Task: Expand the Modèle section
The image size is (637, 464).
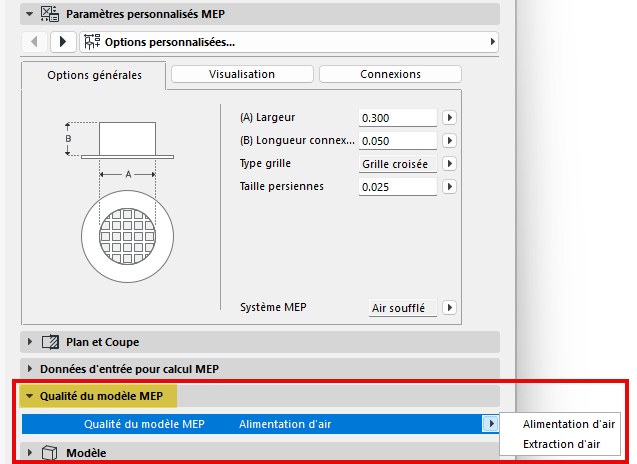Action: [30, 453]
